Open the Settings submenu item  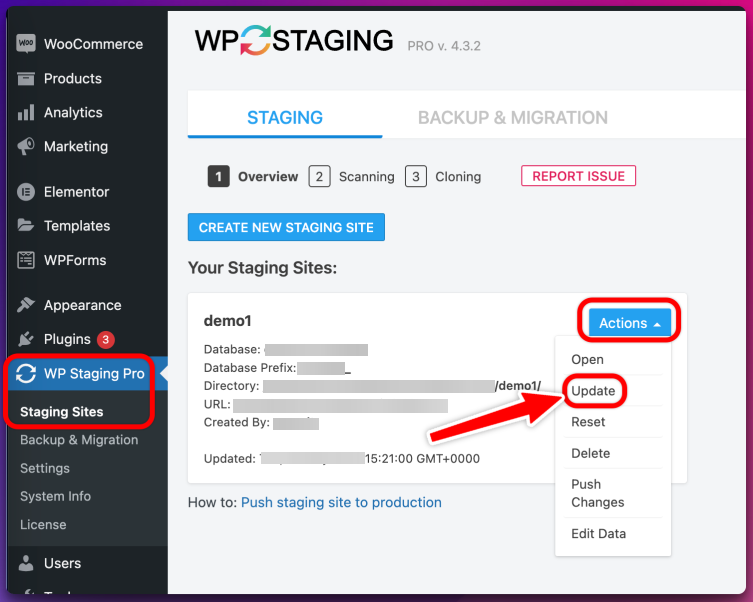(x=45, y=468)
